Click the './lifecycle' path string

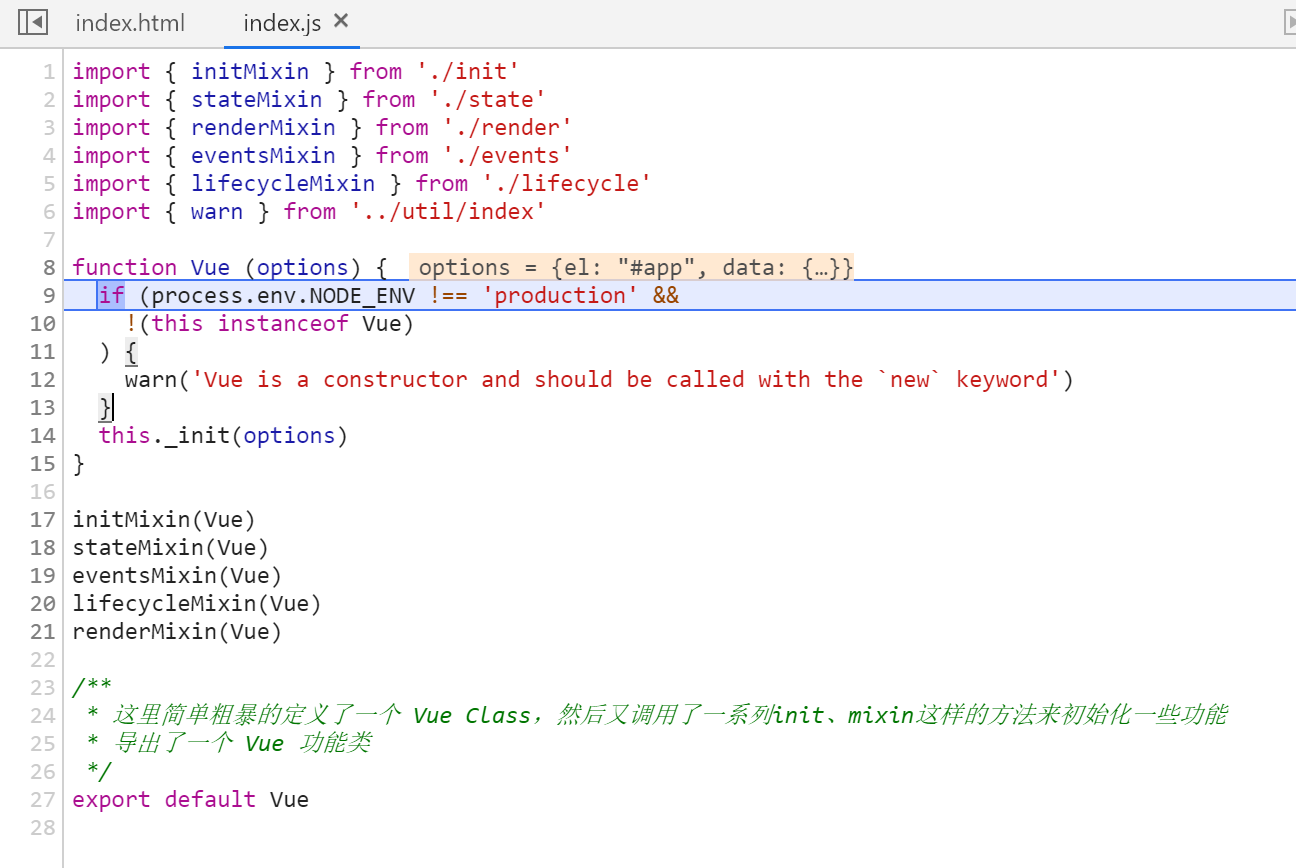pyautogui.click(x=567, y=184)
